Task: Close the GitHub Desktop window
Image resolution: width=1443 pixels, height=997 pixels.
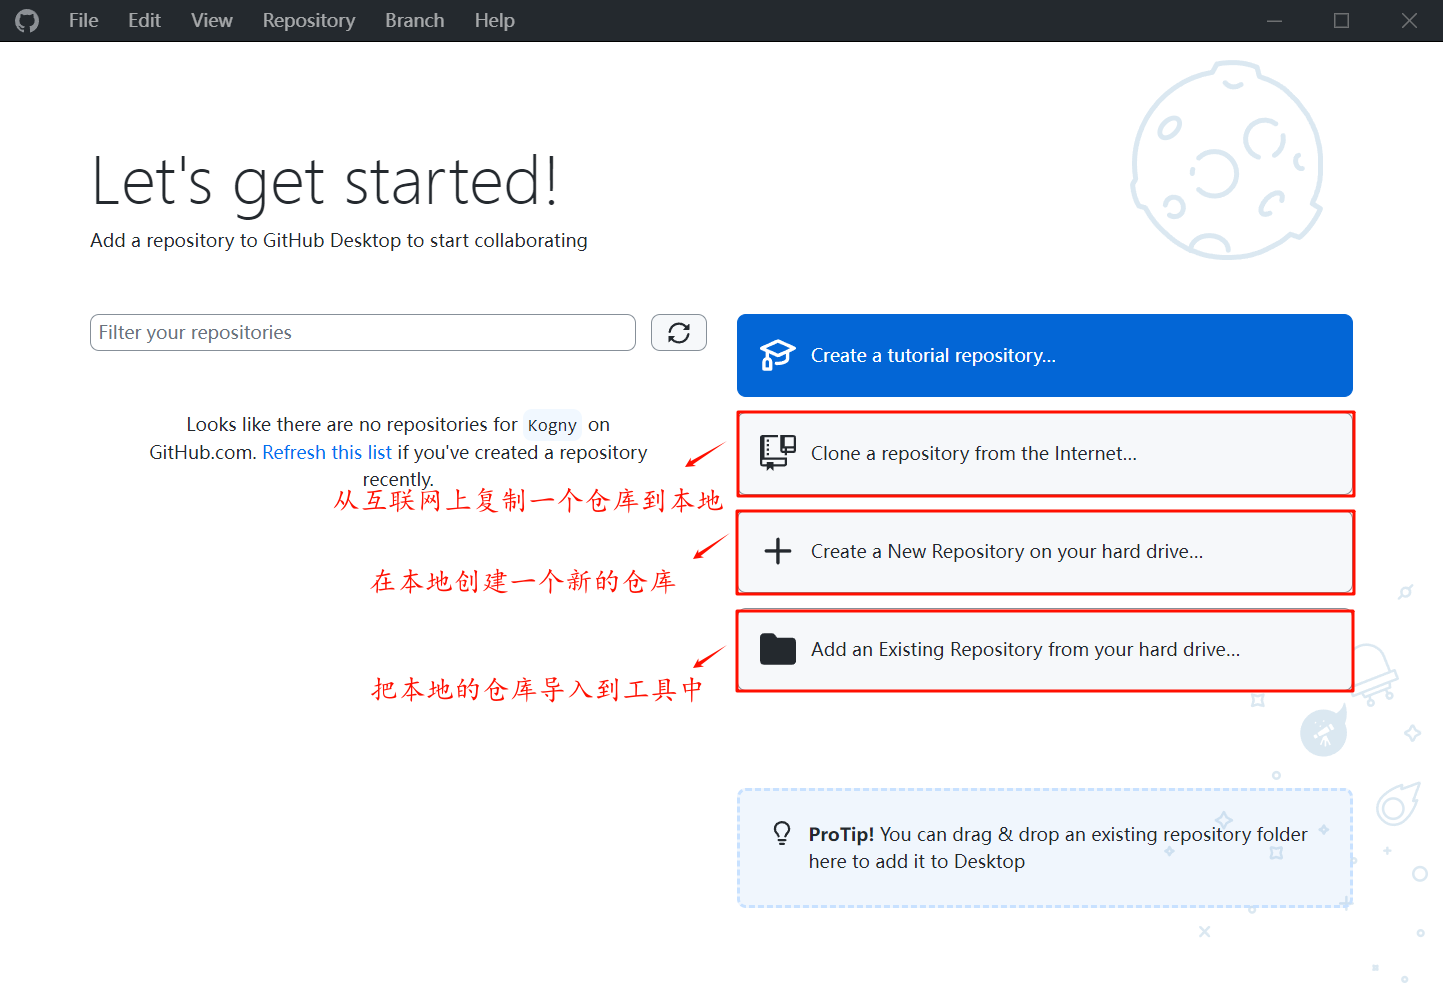Action: coord(1409,21)
